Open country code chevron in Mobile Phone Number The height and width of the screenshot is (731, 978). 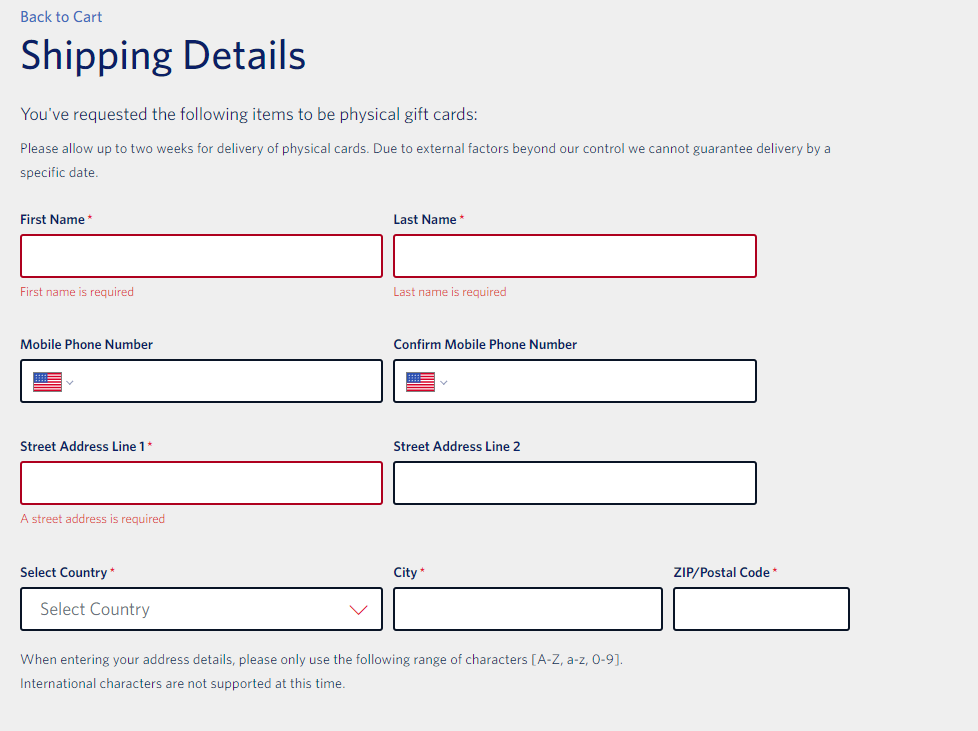click(x=70, y=382)
